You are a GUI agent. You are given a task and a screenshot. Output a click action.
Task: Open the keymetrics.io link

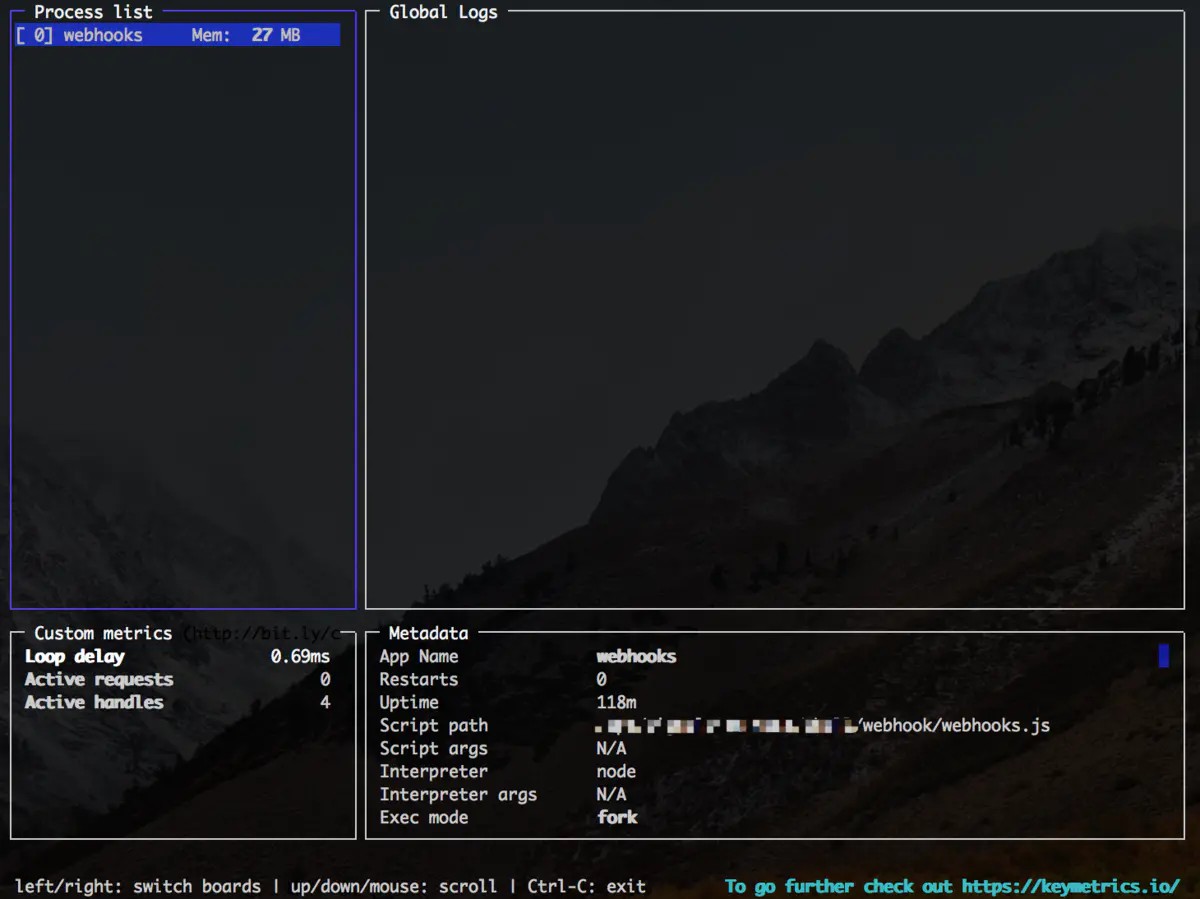1070,886
